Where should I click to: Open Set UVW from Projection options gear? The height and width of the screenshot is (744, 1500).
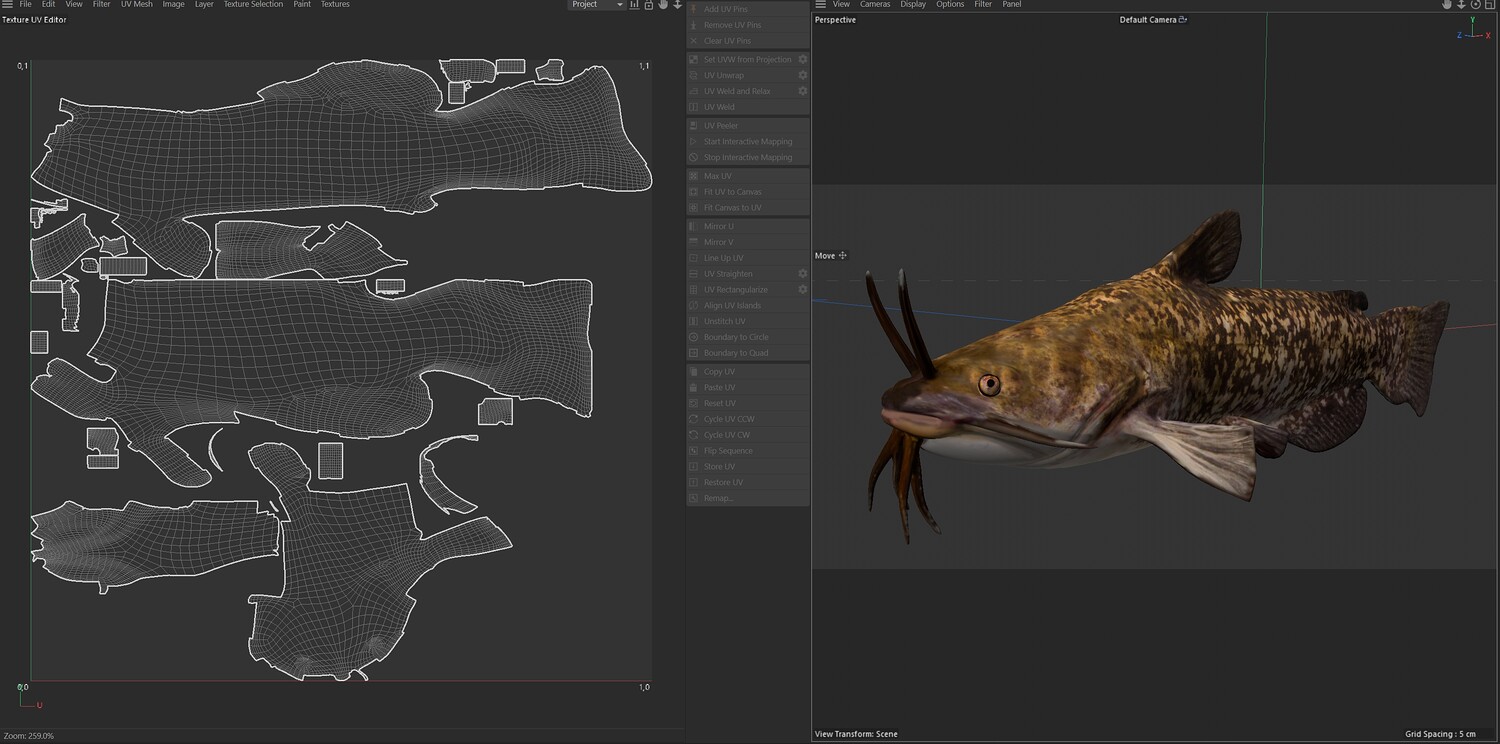point(802,59)
